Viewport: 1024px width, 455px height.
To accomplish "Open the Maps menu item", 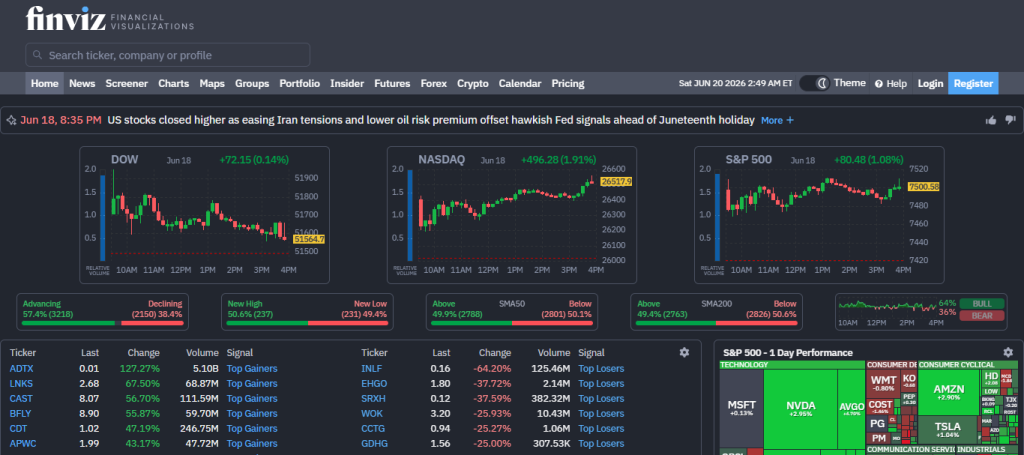I will 212,84.
